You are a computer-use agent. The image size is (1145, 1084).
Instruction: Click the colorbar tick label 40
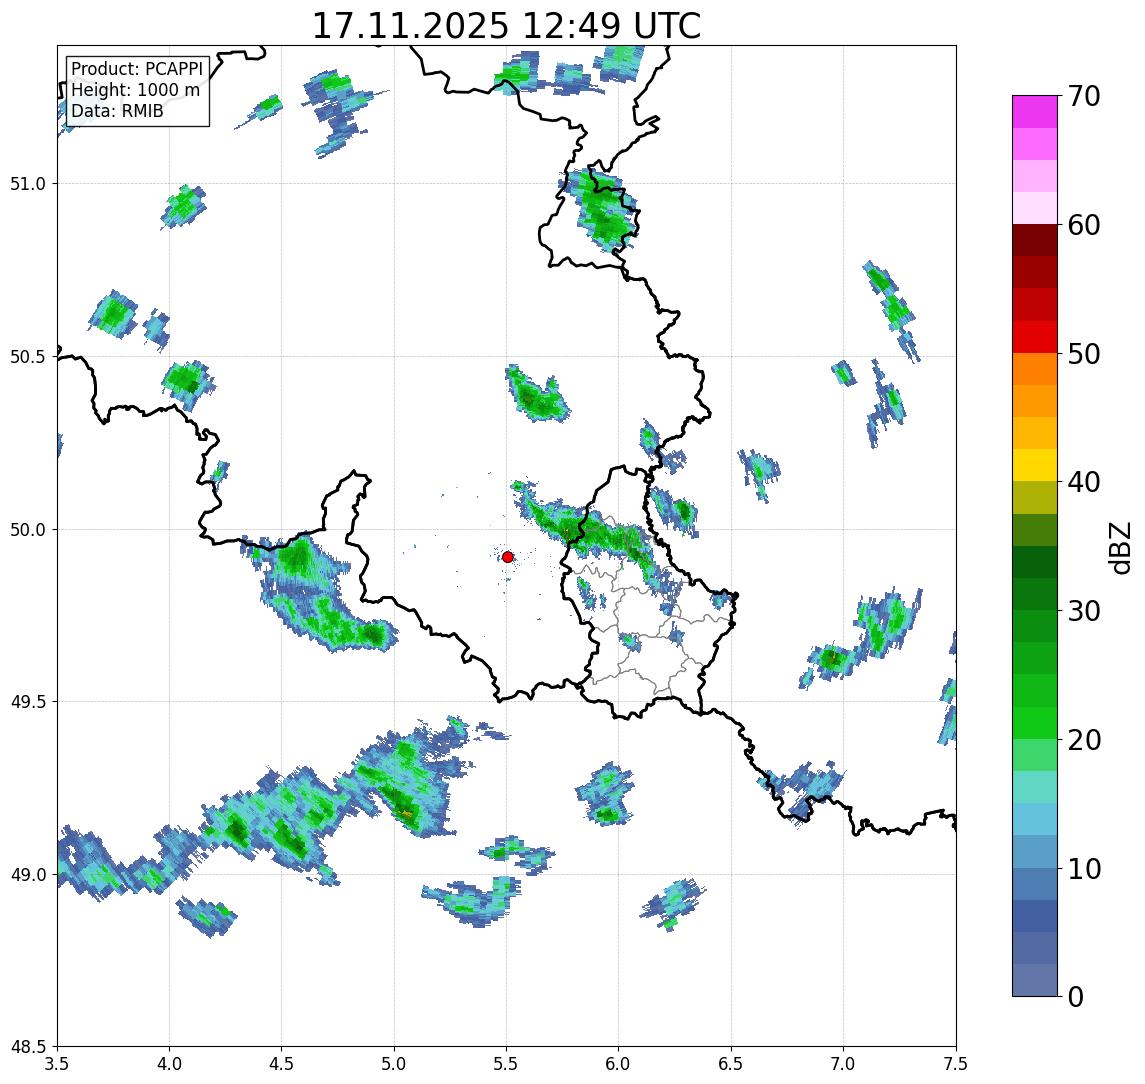tap(1084, 482)
